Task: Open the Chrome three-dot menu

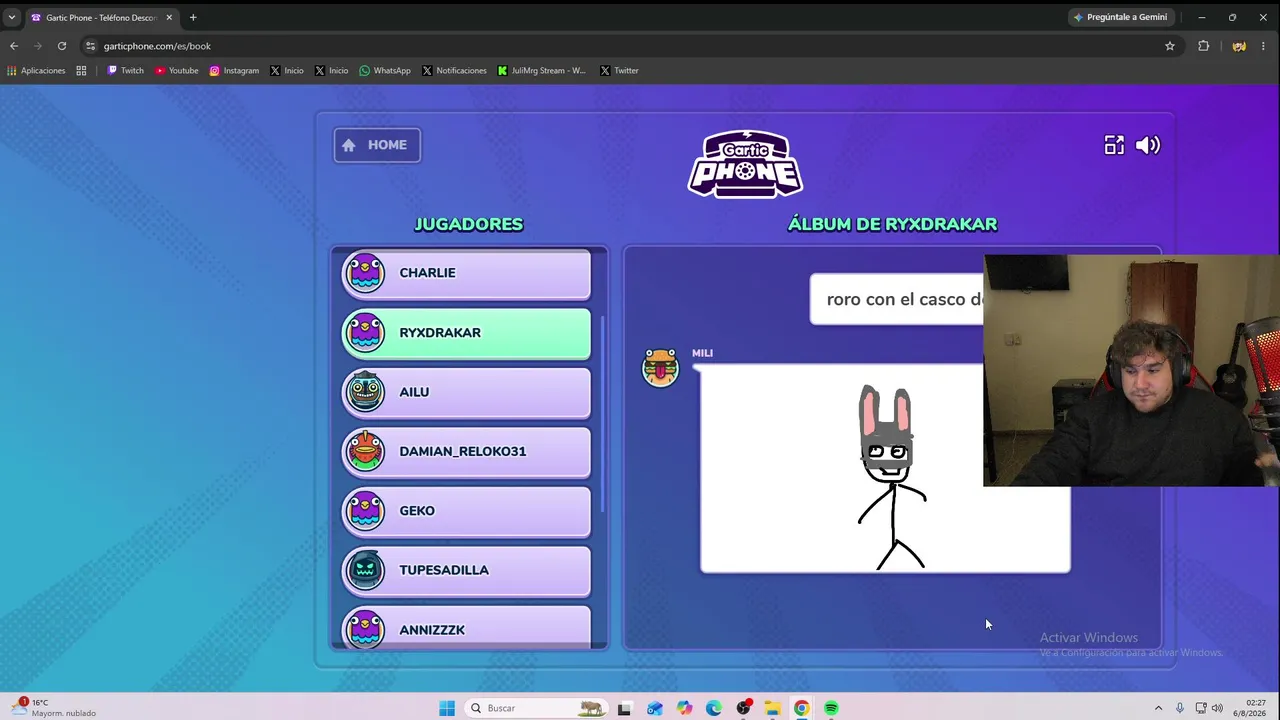Action: [x=1265, y=46]
